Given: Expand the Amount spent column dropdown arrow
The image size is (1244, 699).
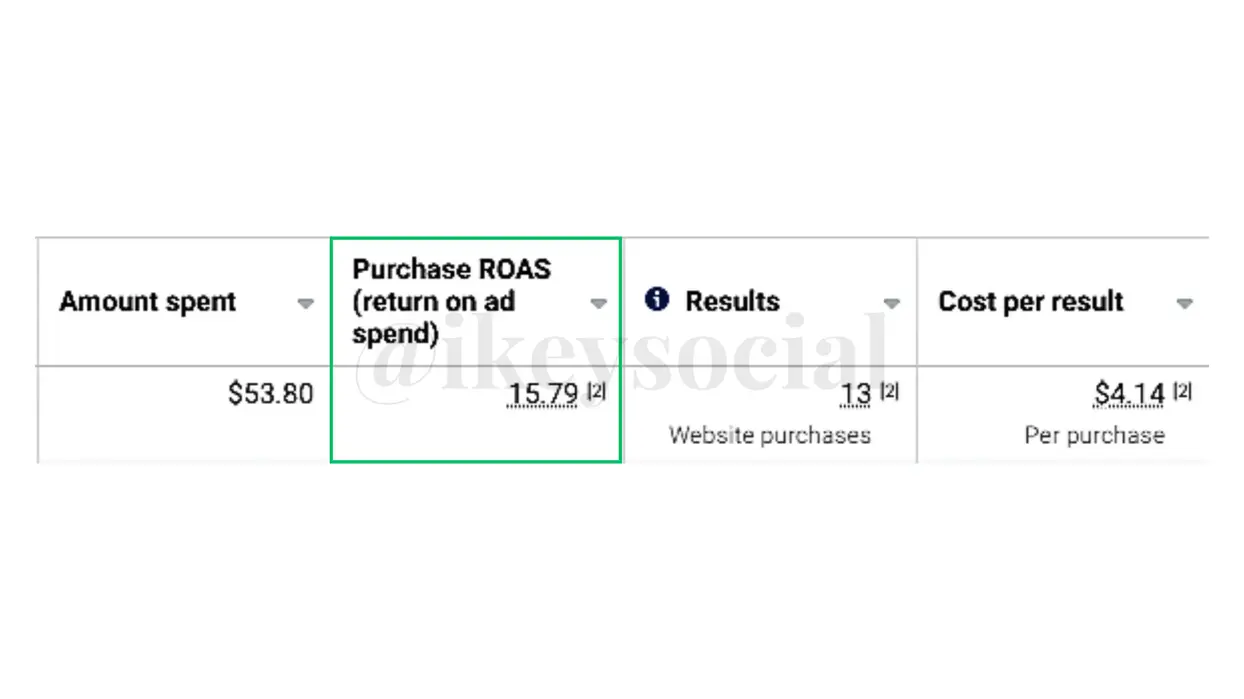Looking at the screenshot, I should [x=306, y=304].
